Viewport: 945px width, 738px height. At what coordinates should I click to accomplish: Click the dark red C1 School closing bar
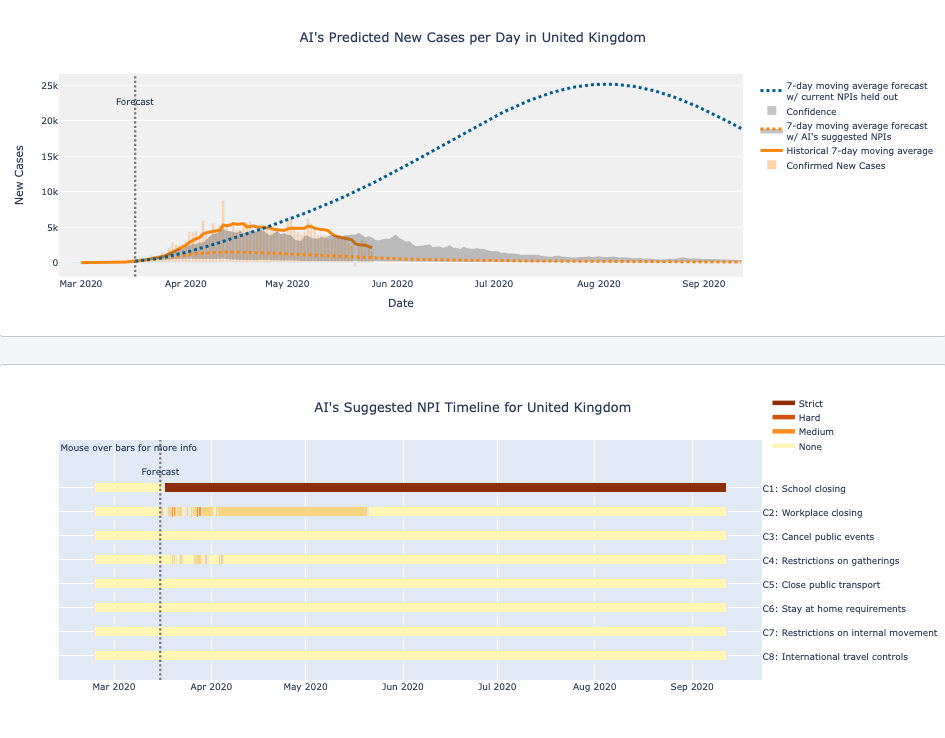445,488
